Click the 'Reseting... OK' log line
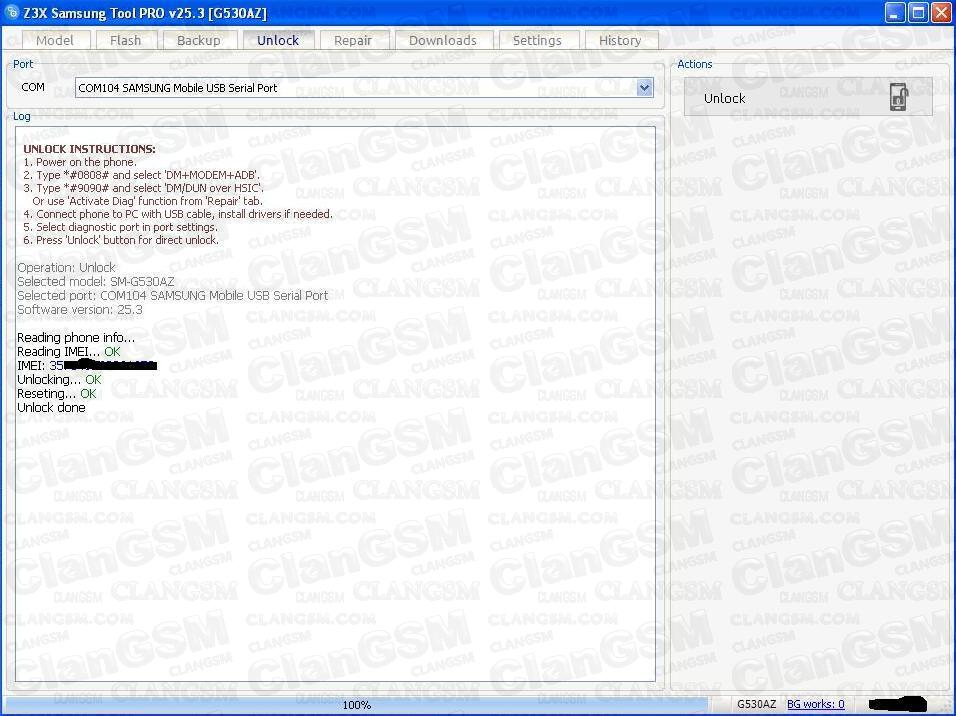Viewport: 956px width, 716px height. 57,393
